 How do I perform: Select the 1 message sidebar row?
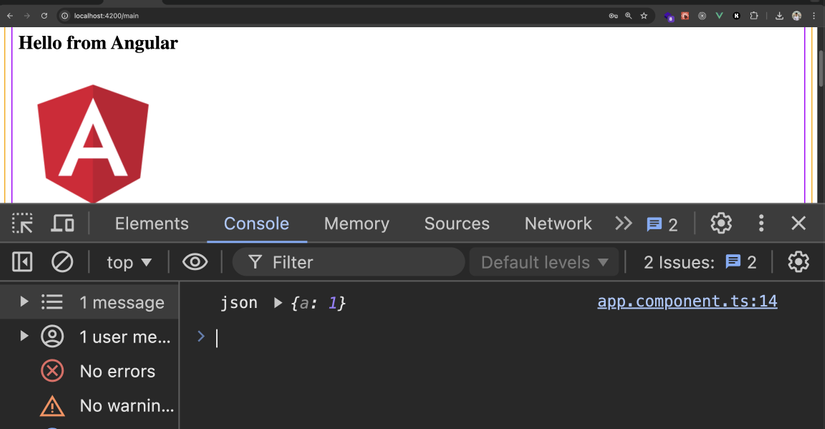(x=89, y=302)
